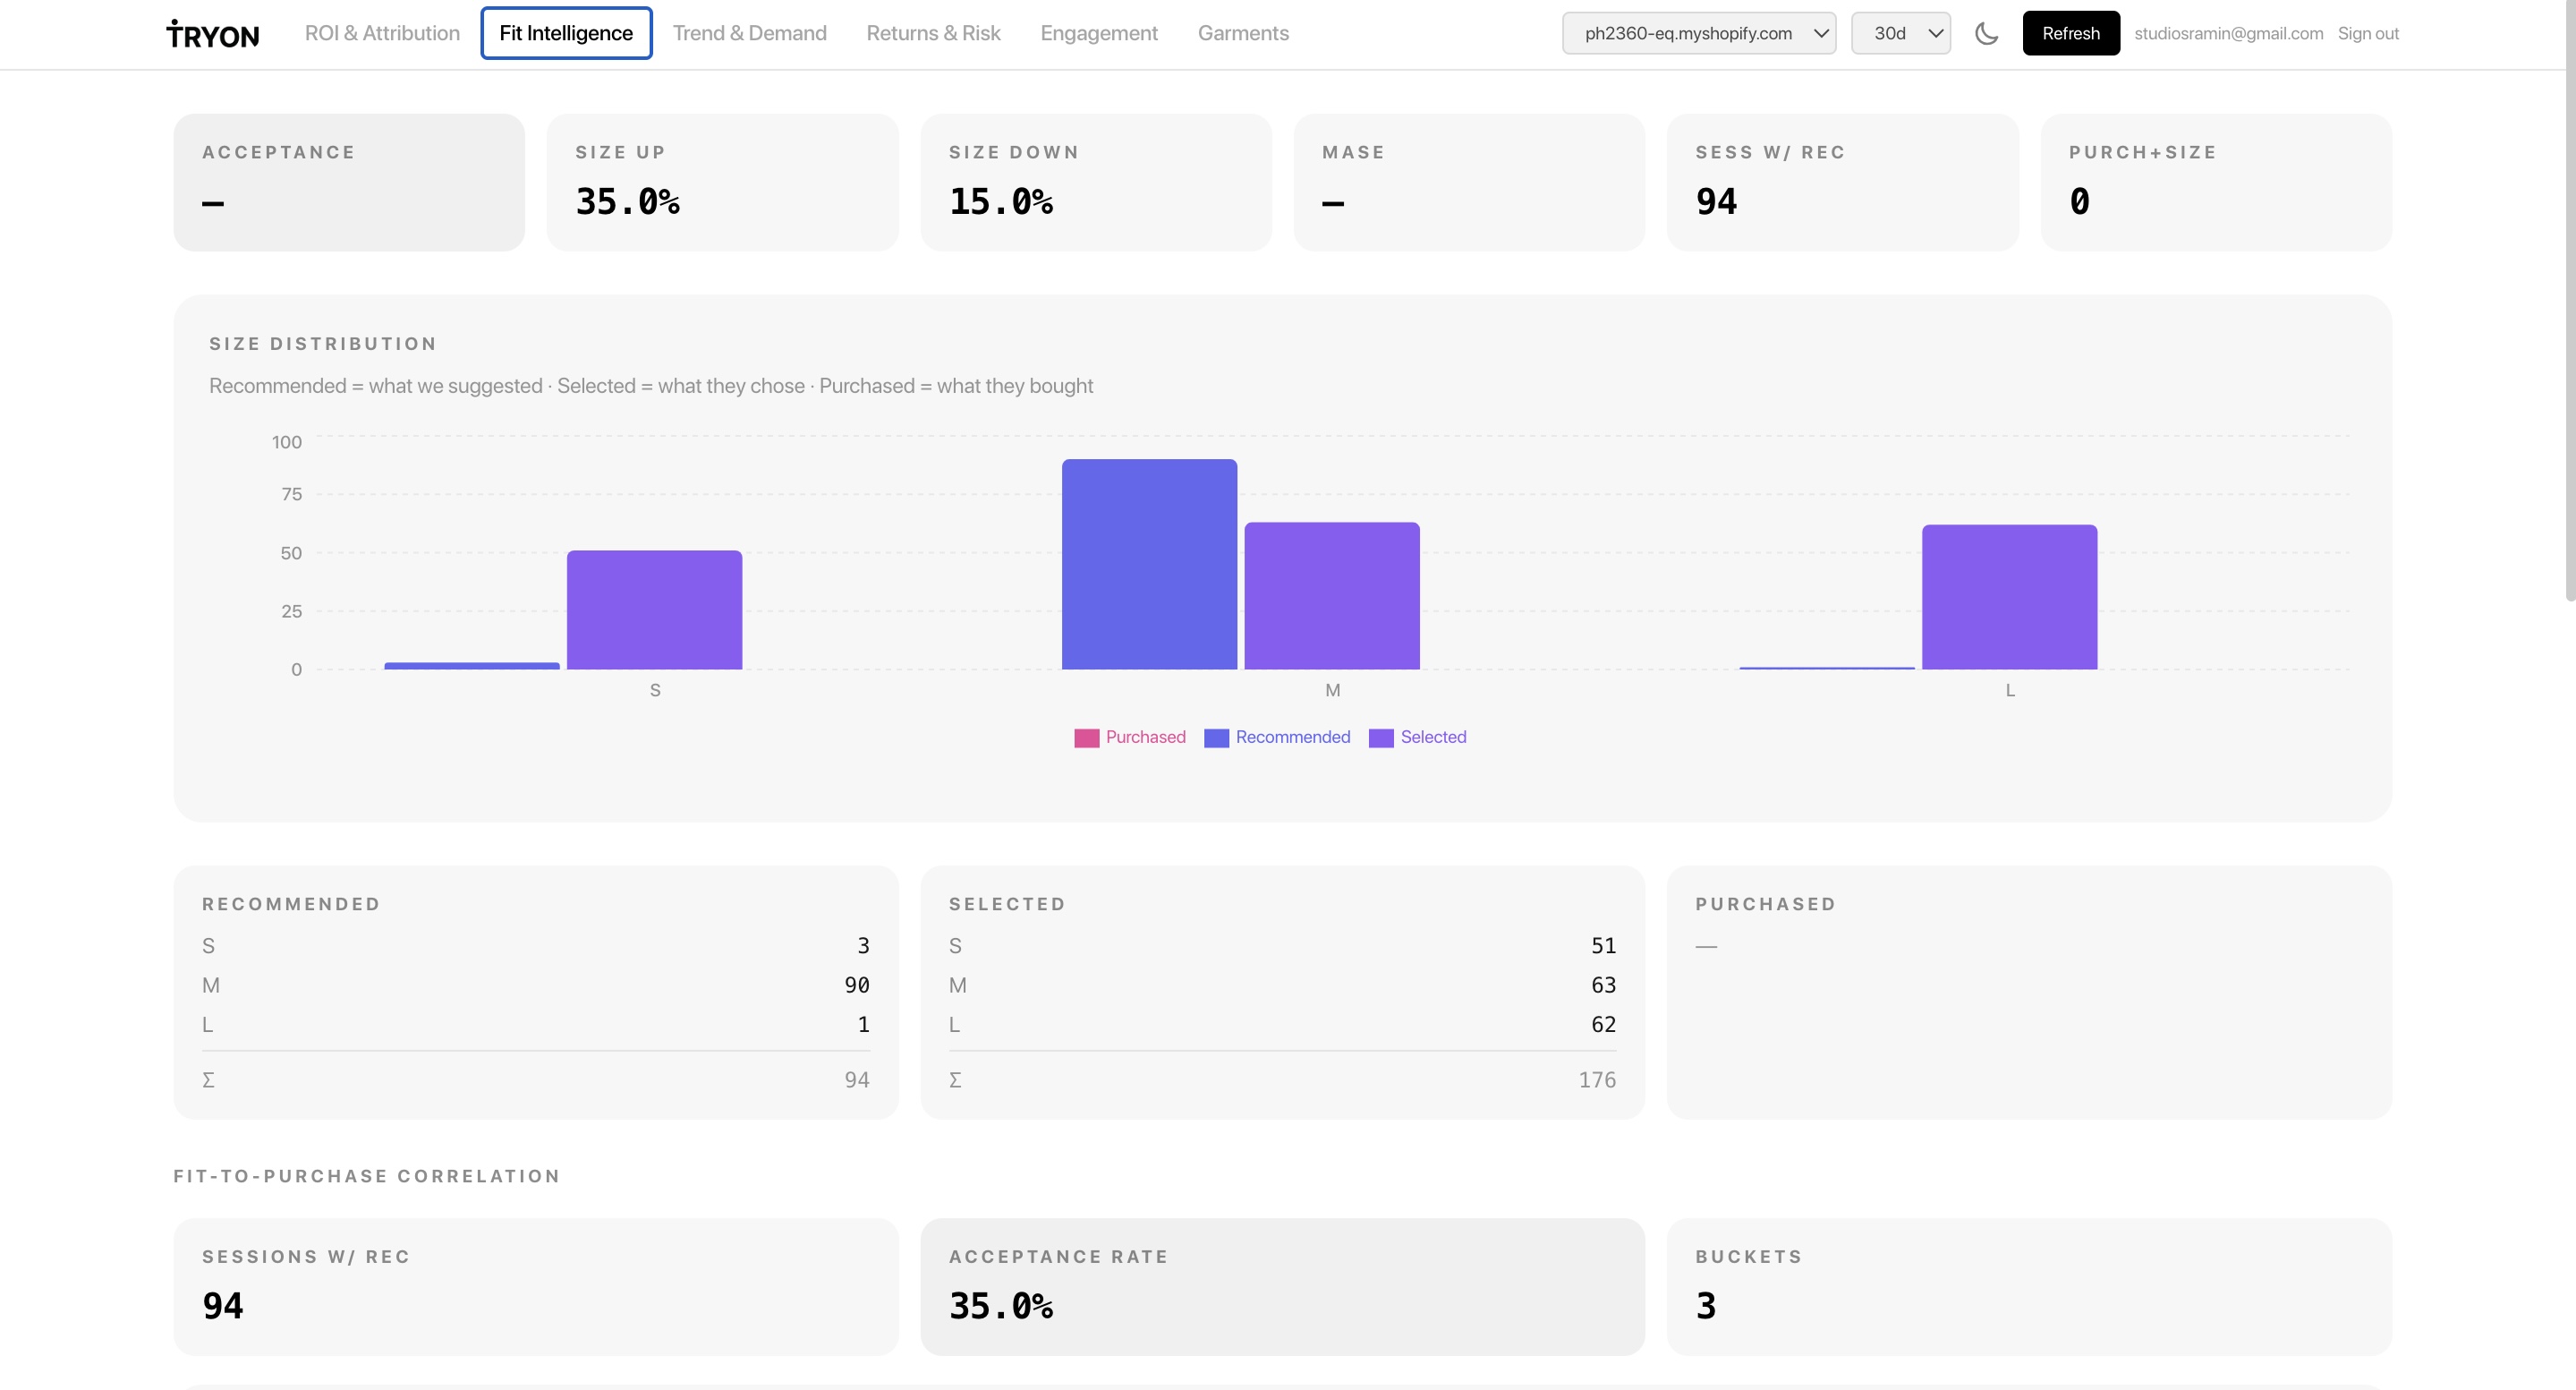Click the Purchased panel heading
This screenshot has height=1390, width=2576.
[1765, 904]
